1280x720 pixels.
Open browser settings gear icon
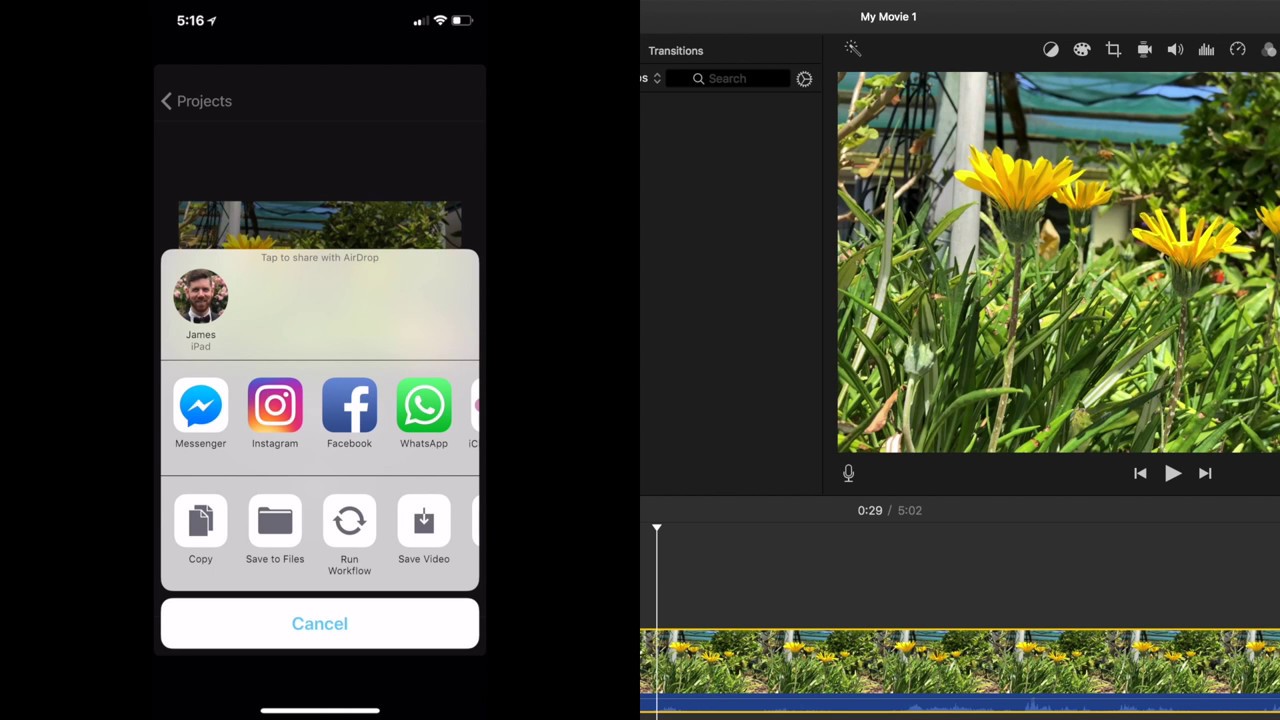804,78
